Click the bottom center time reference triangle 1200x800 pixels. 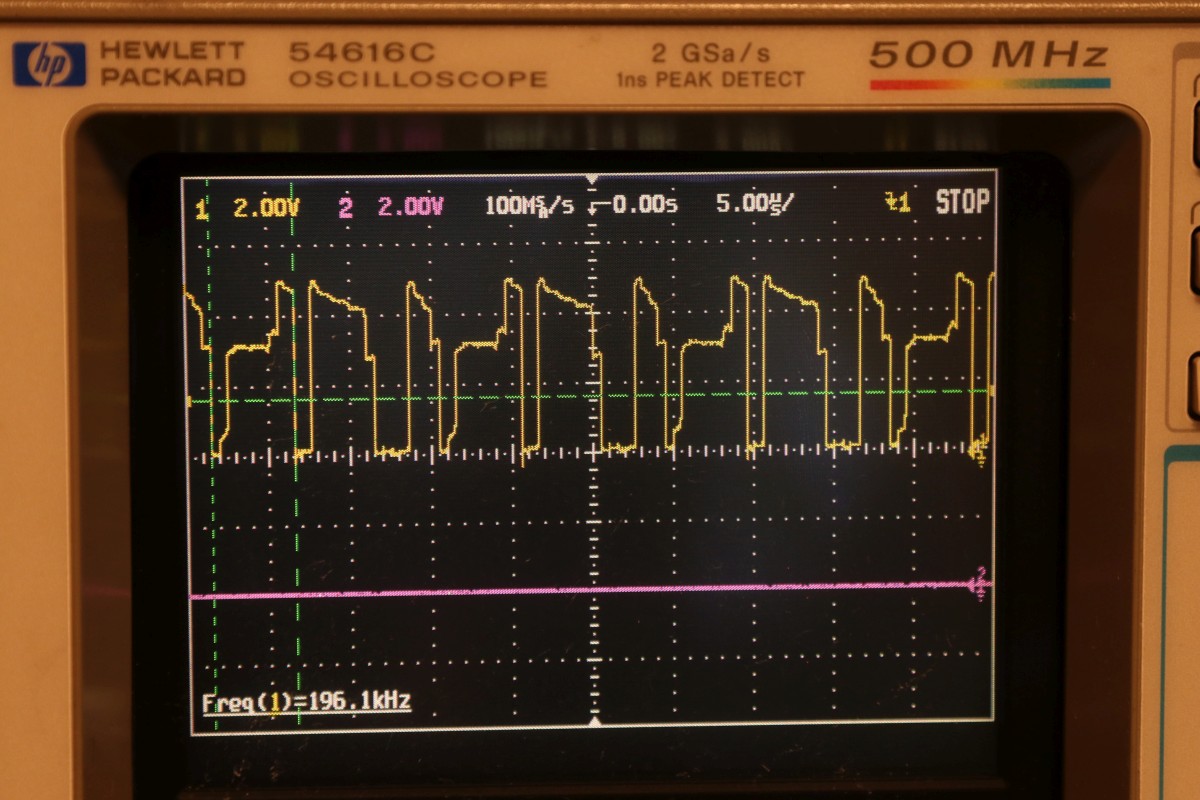tap(594, 722)
